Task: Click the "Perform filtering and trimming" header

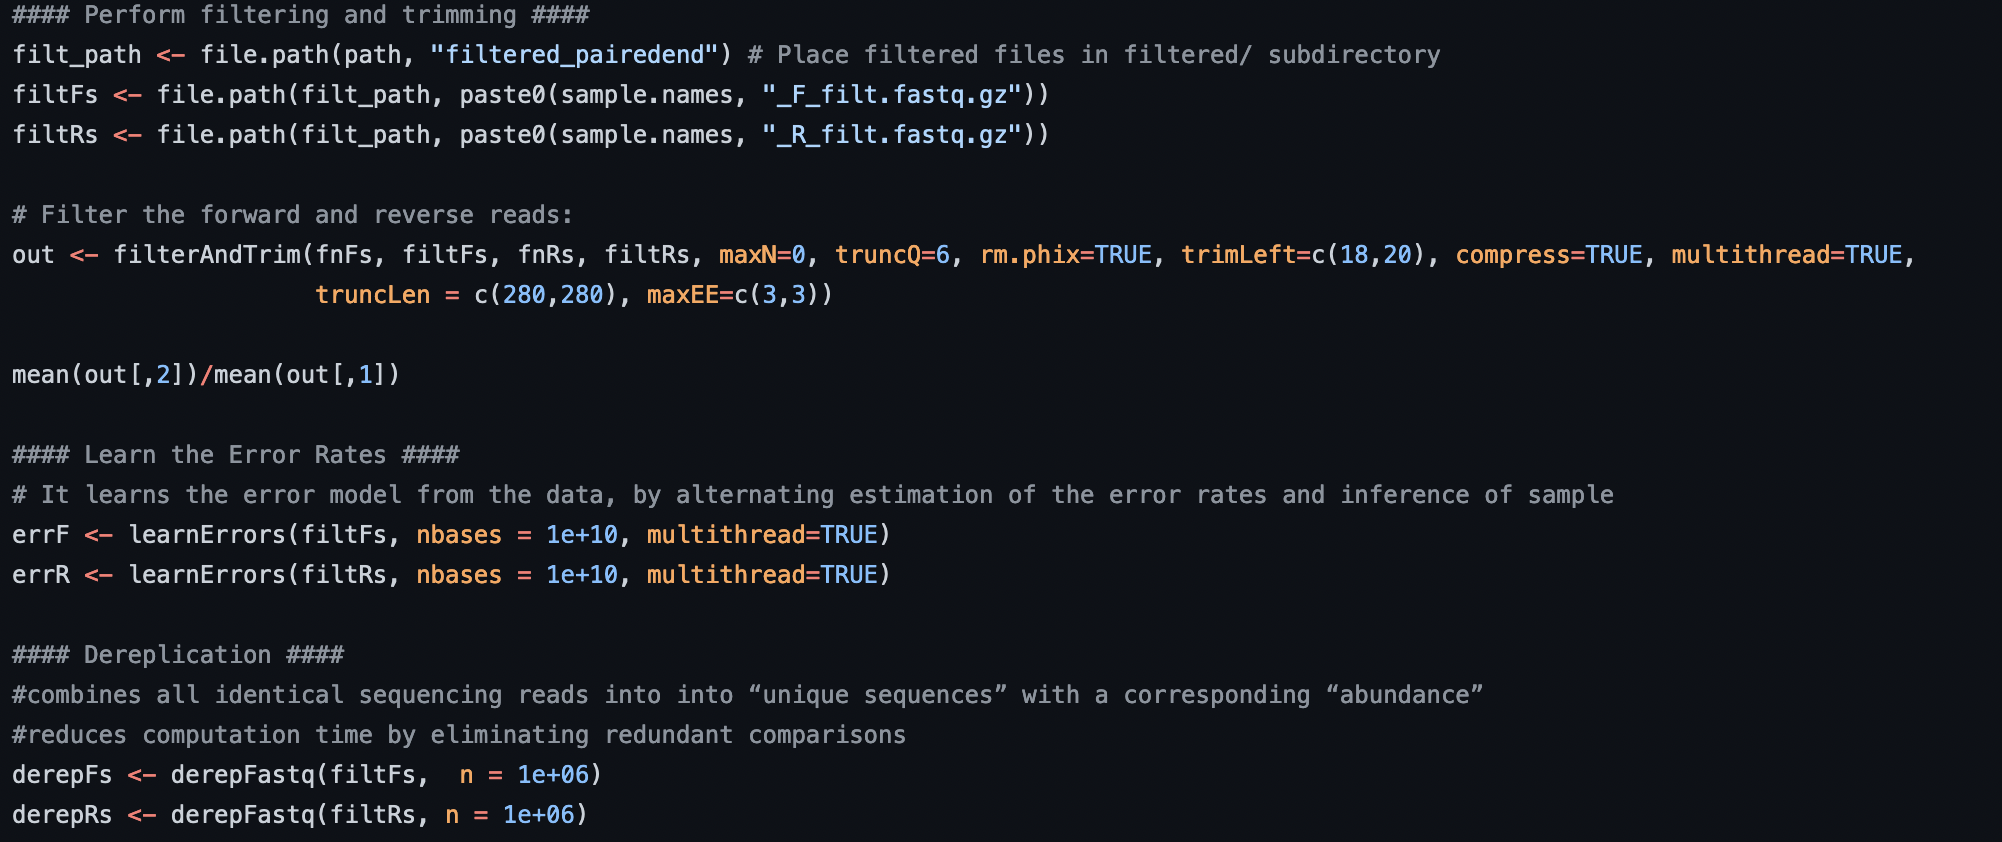Action: click(301, 15)
